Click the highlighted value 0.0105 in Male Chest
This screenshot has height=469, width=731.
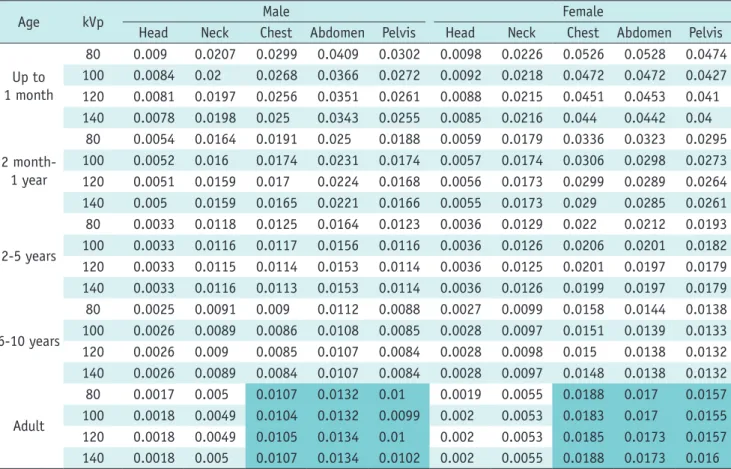pyautogui.click(x=276, y=437)
